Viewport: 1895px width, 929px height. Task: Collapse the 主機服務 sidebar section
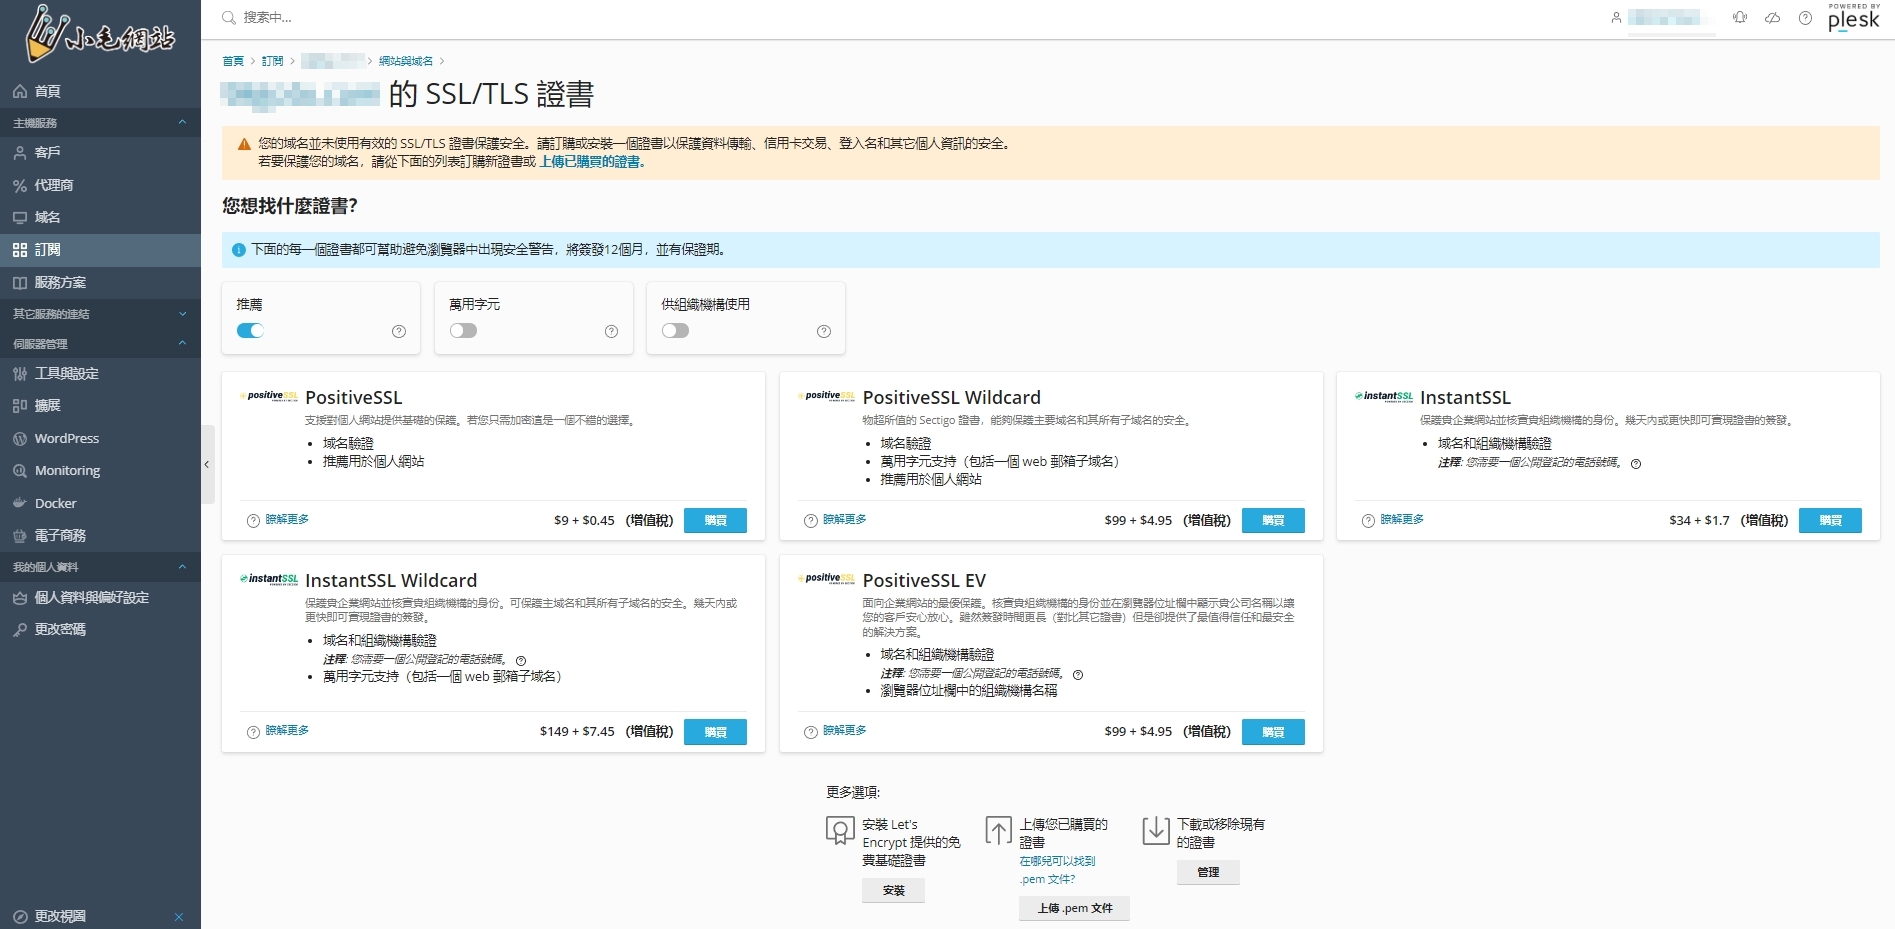click(182, 122)
